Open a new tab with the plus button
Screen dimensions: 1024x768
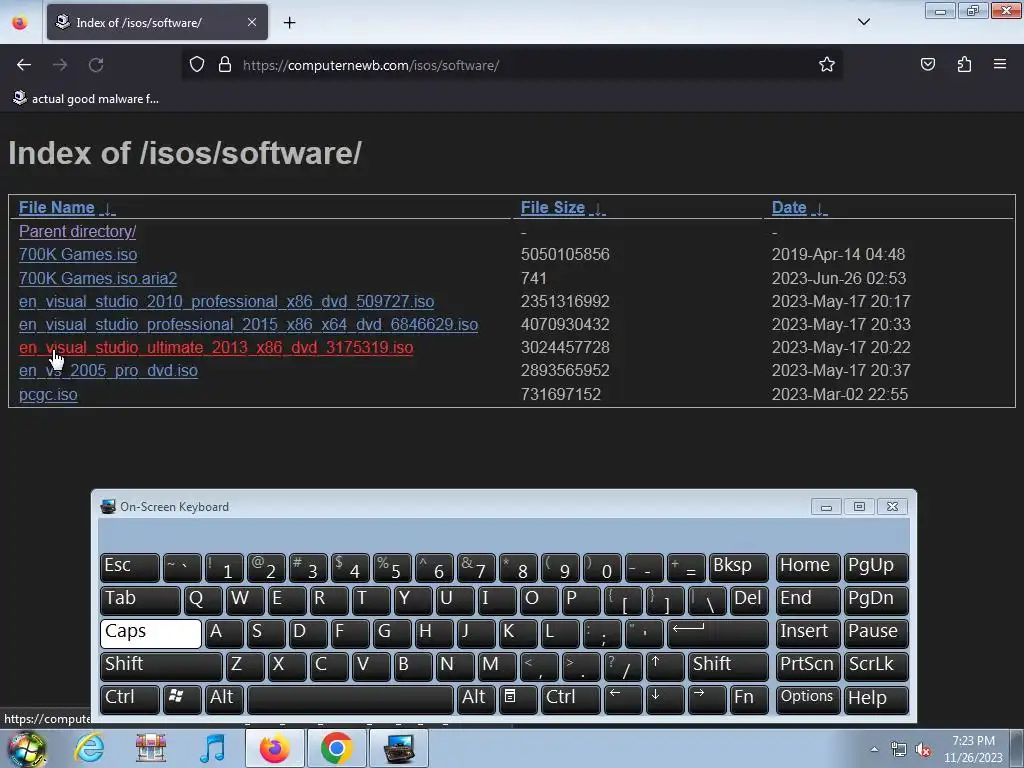point(289,23)
